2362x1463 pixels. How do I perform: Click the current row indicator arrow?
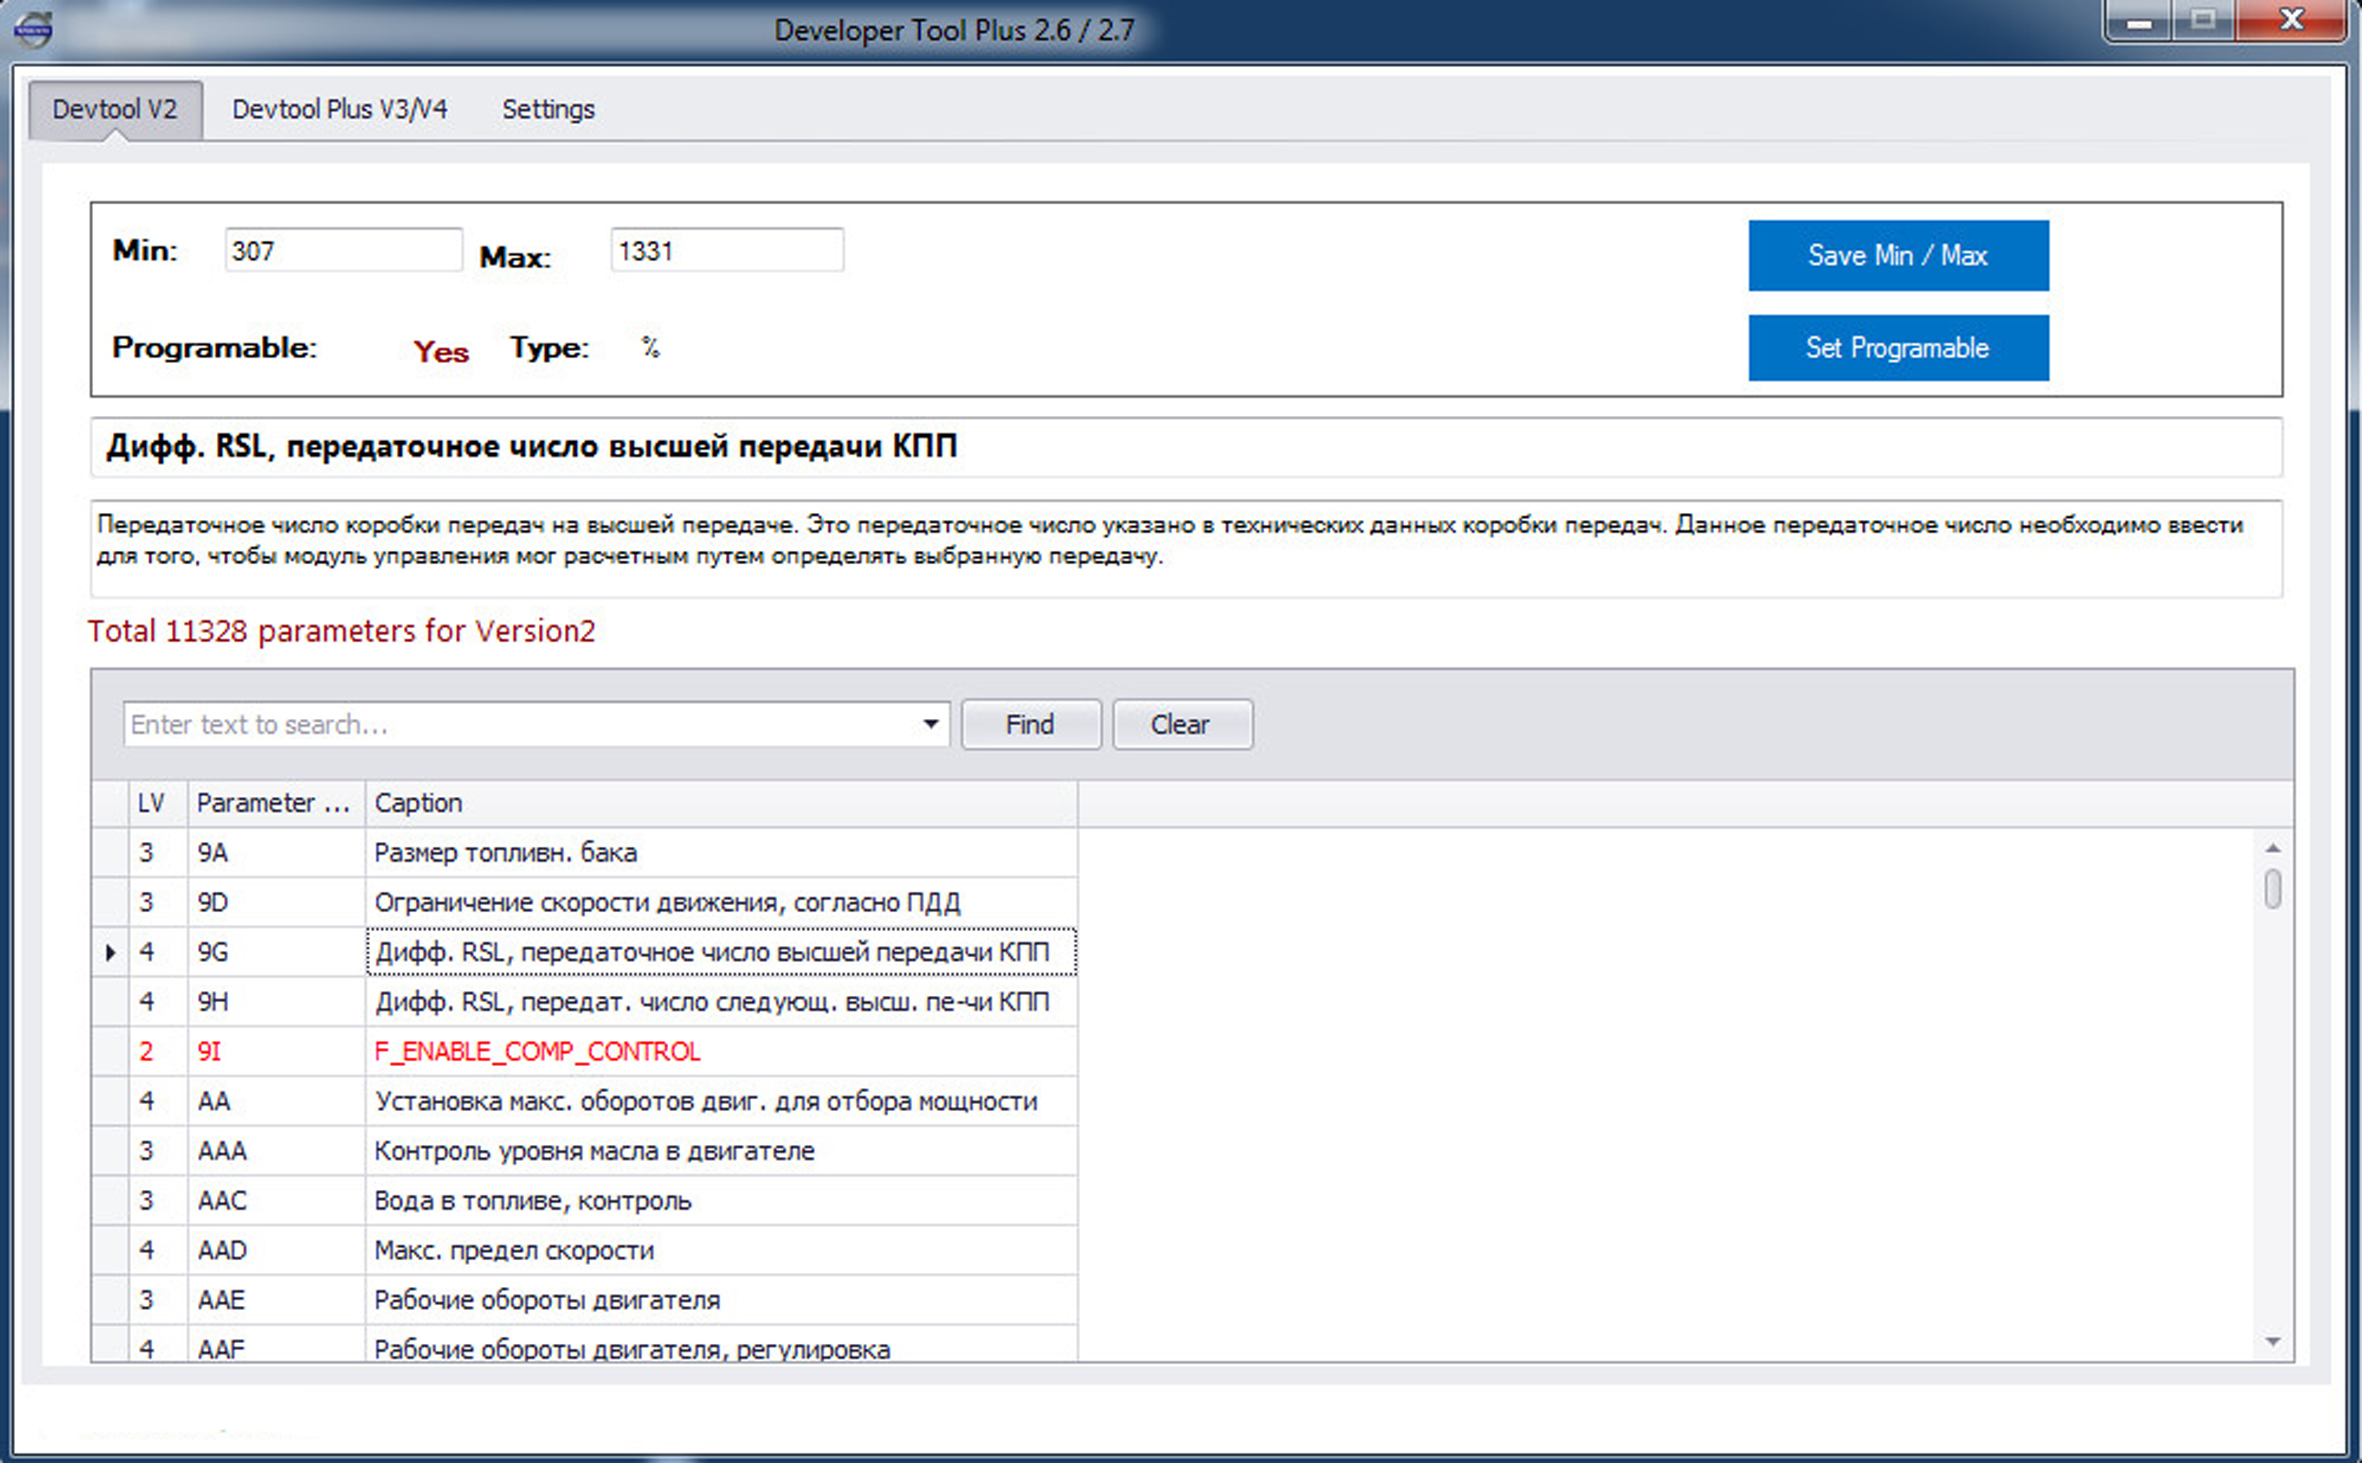coord(110,953)
